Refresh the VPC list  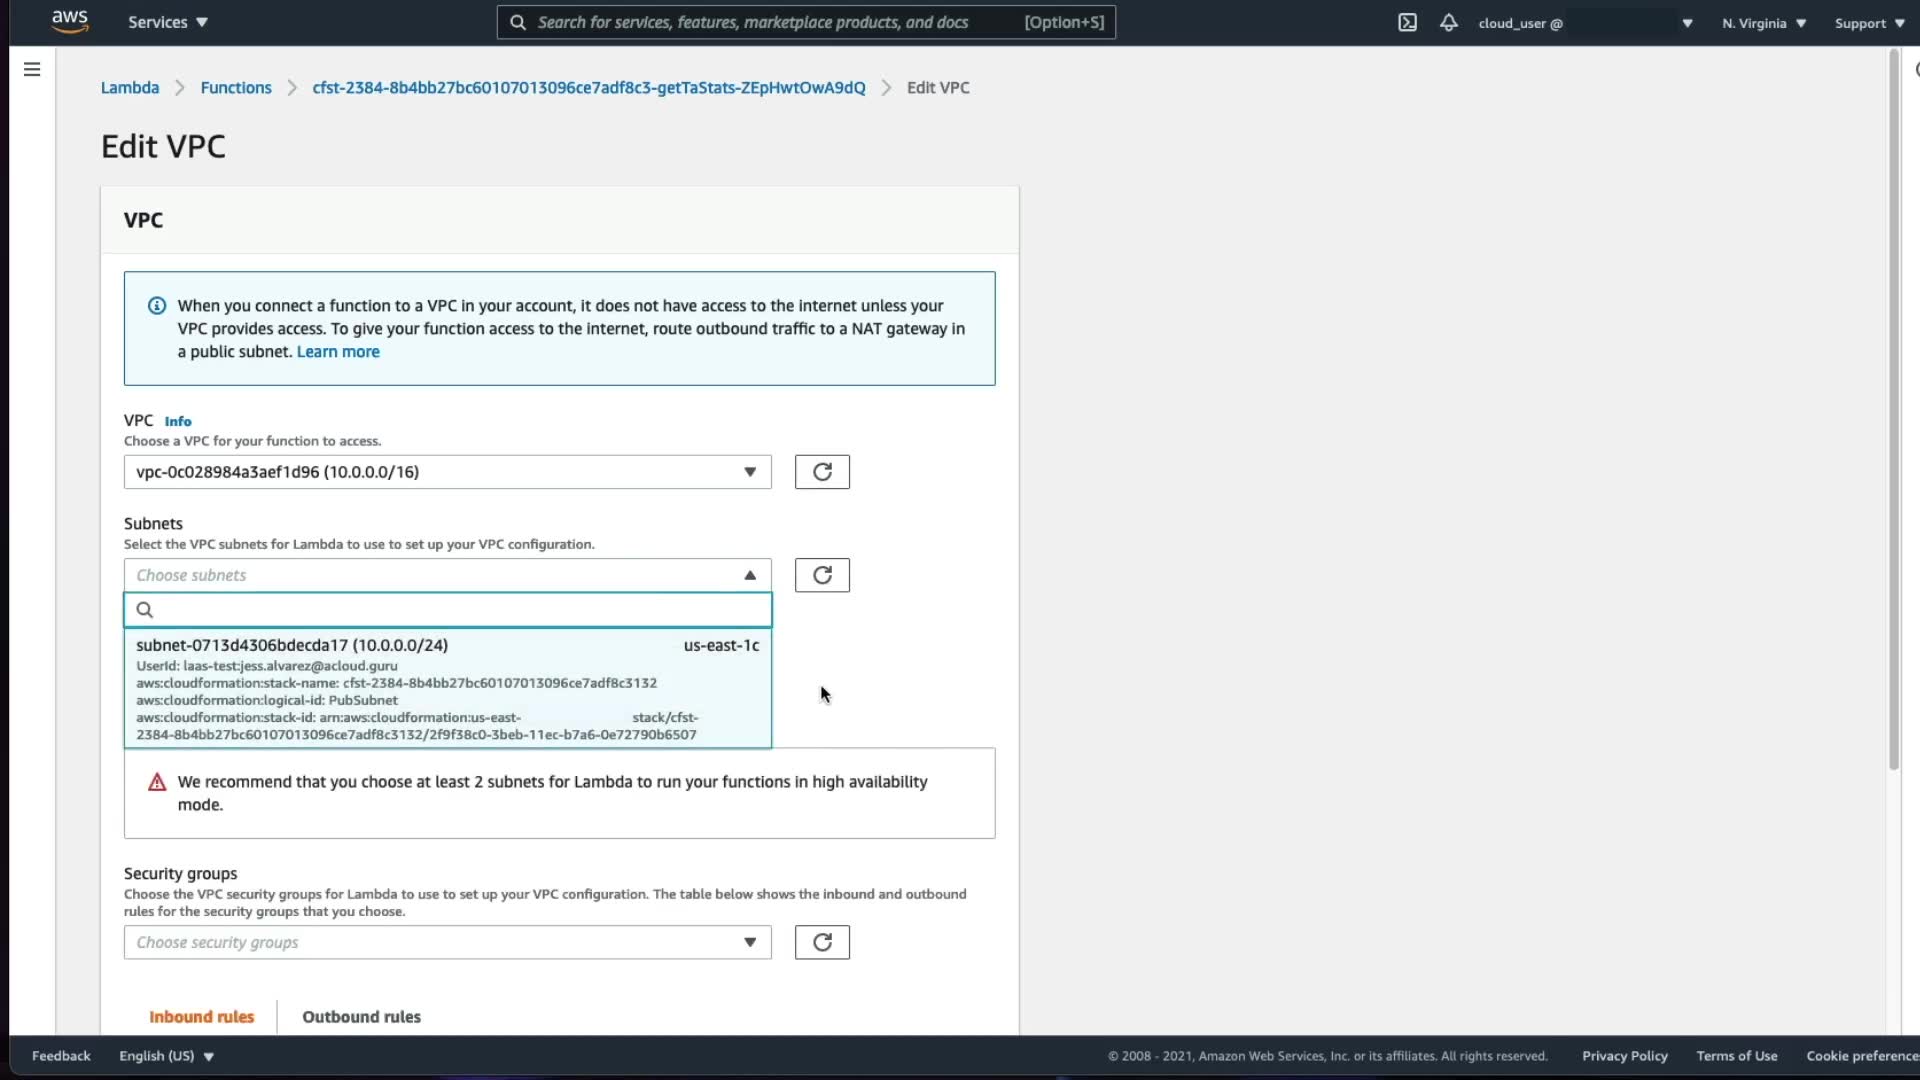pyautogui.click(x=822, y=472)
